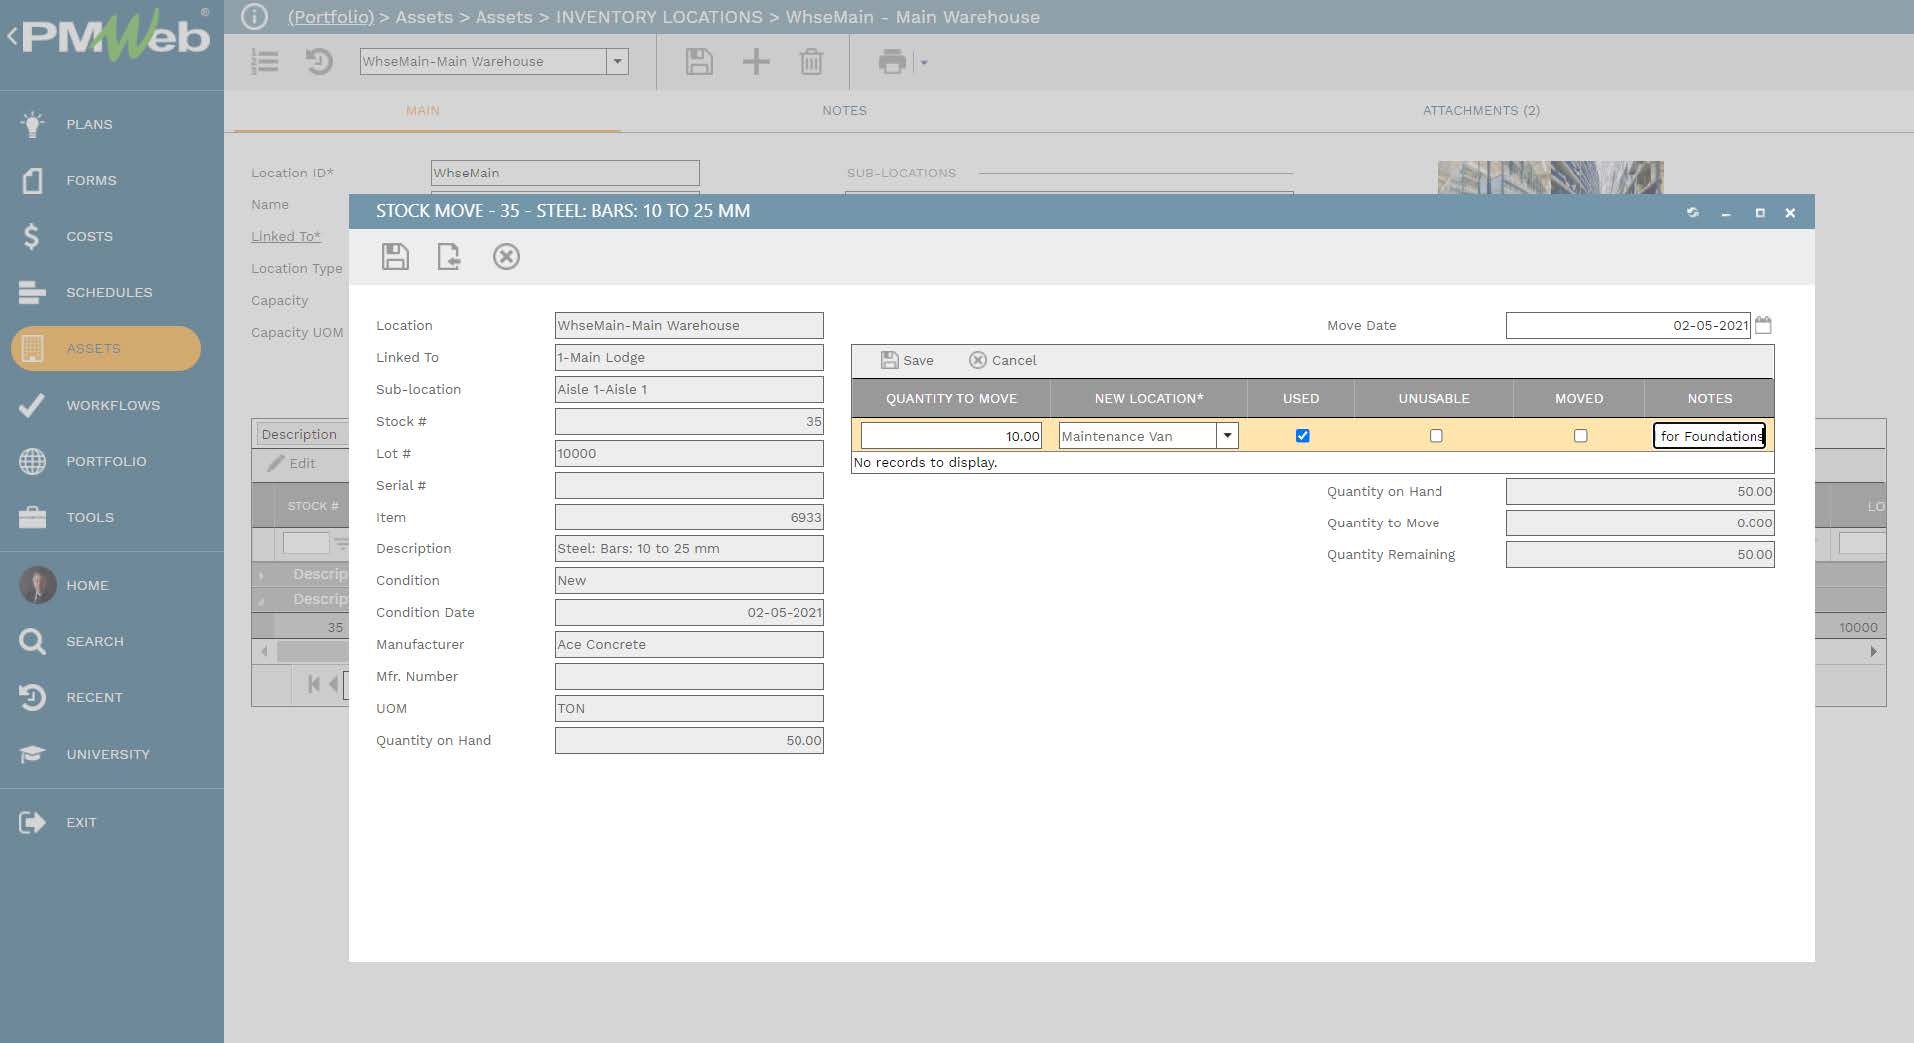
Task: Click the save icon in Stock Move dialog
Action: [395, 257]
